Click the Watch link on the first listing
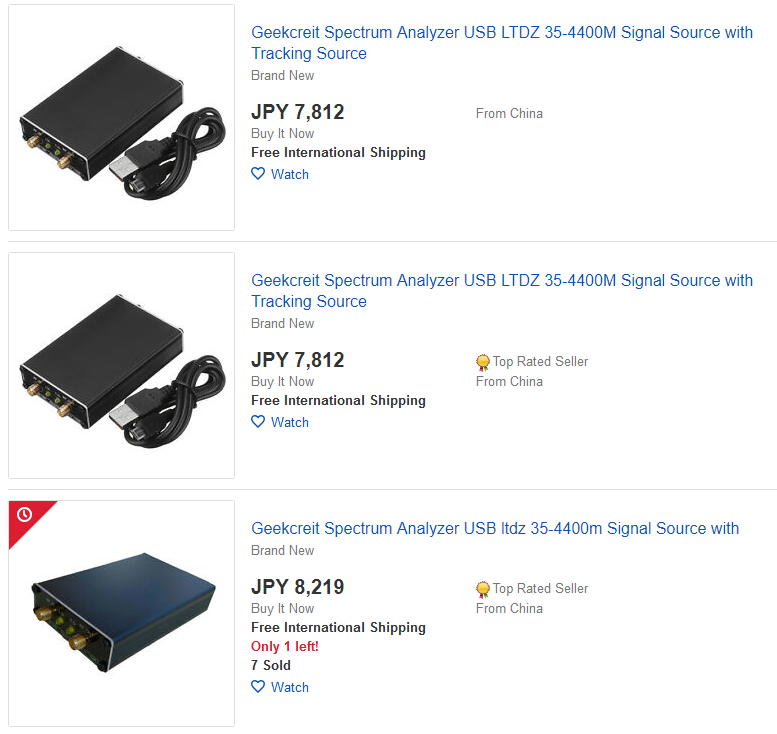The height and width of the screenshot is (734, 777). 290,174
